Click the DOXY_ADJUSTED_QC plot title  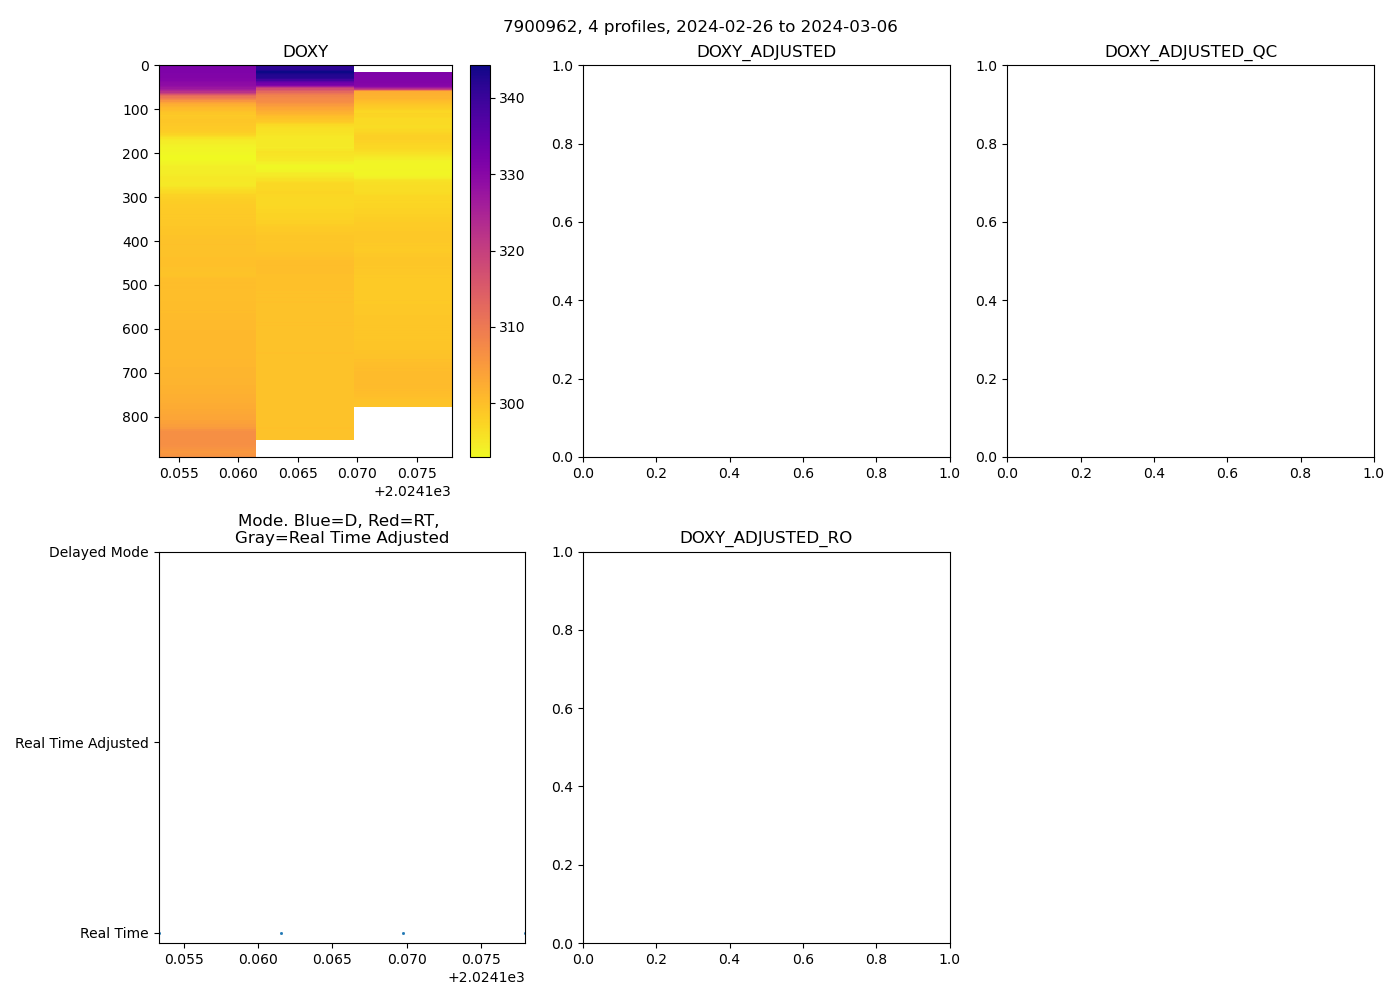click(1190, 52)
